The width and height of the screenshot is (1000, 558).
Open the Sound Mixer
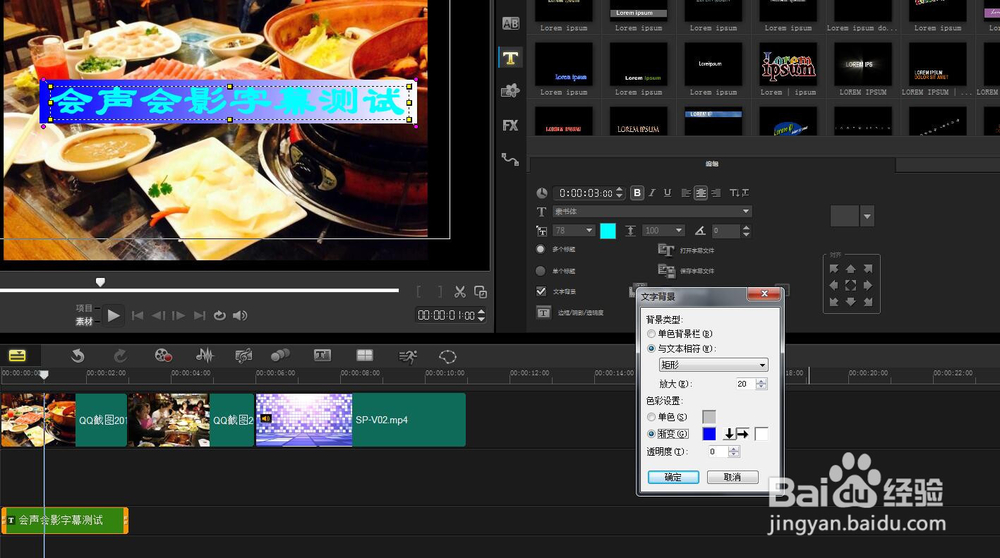click(x=205, y=356)
